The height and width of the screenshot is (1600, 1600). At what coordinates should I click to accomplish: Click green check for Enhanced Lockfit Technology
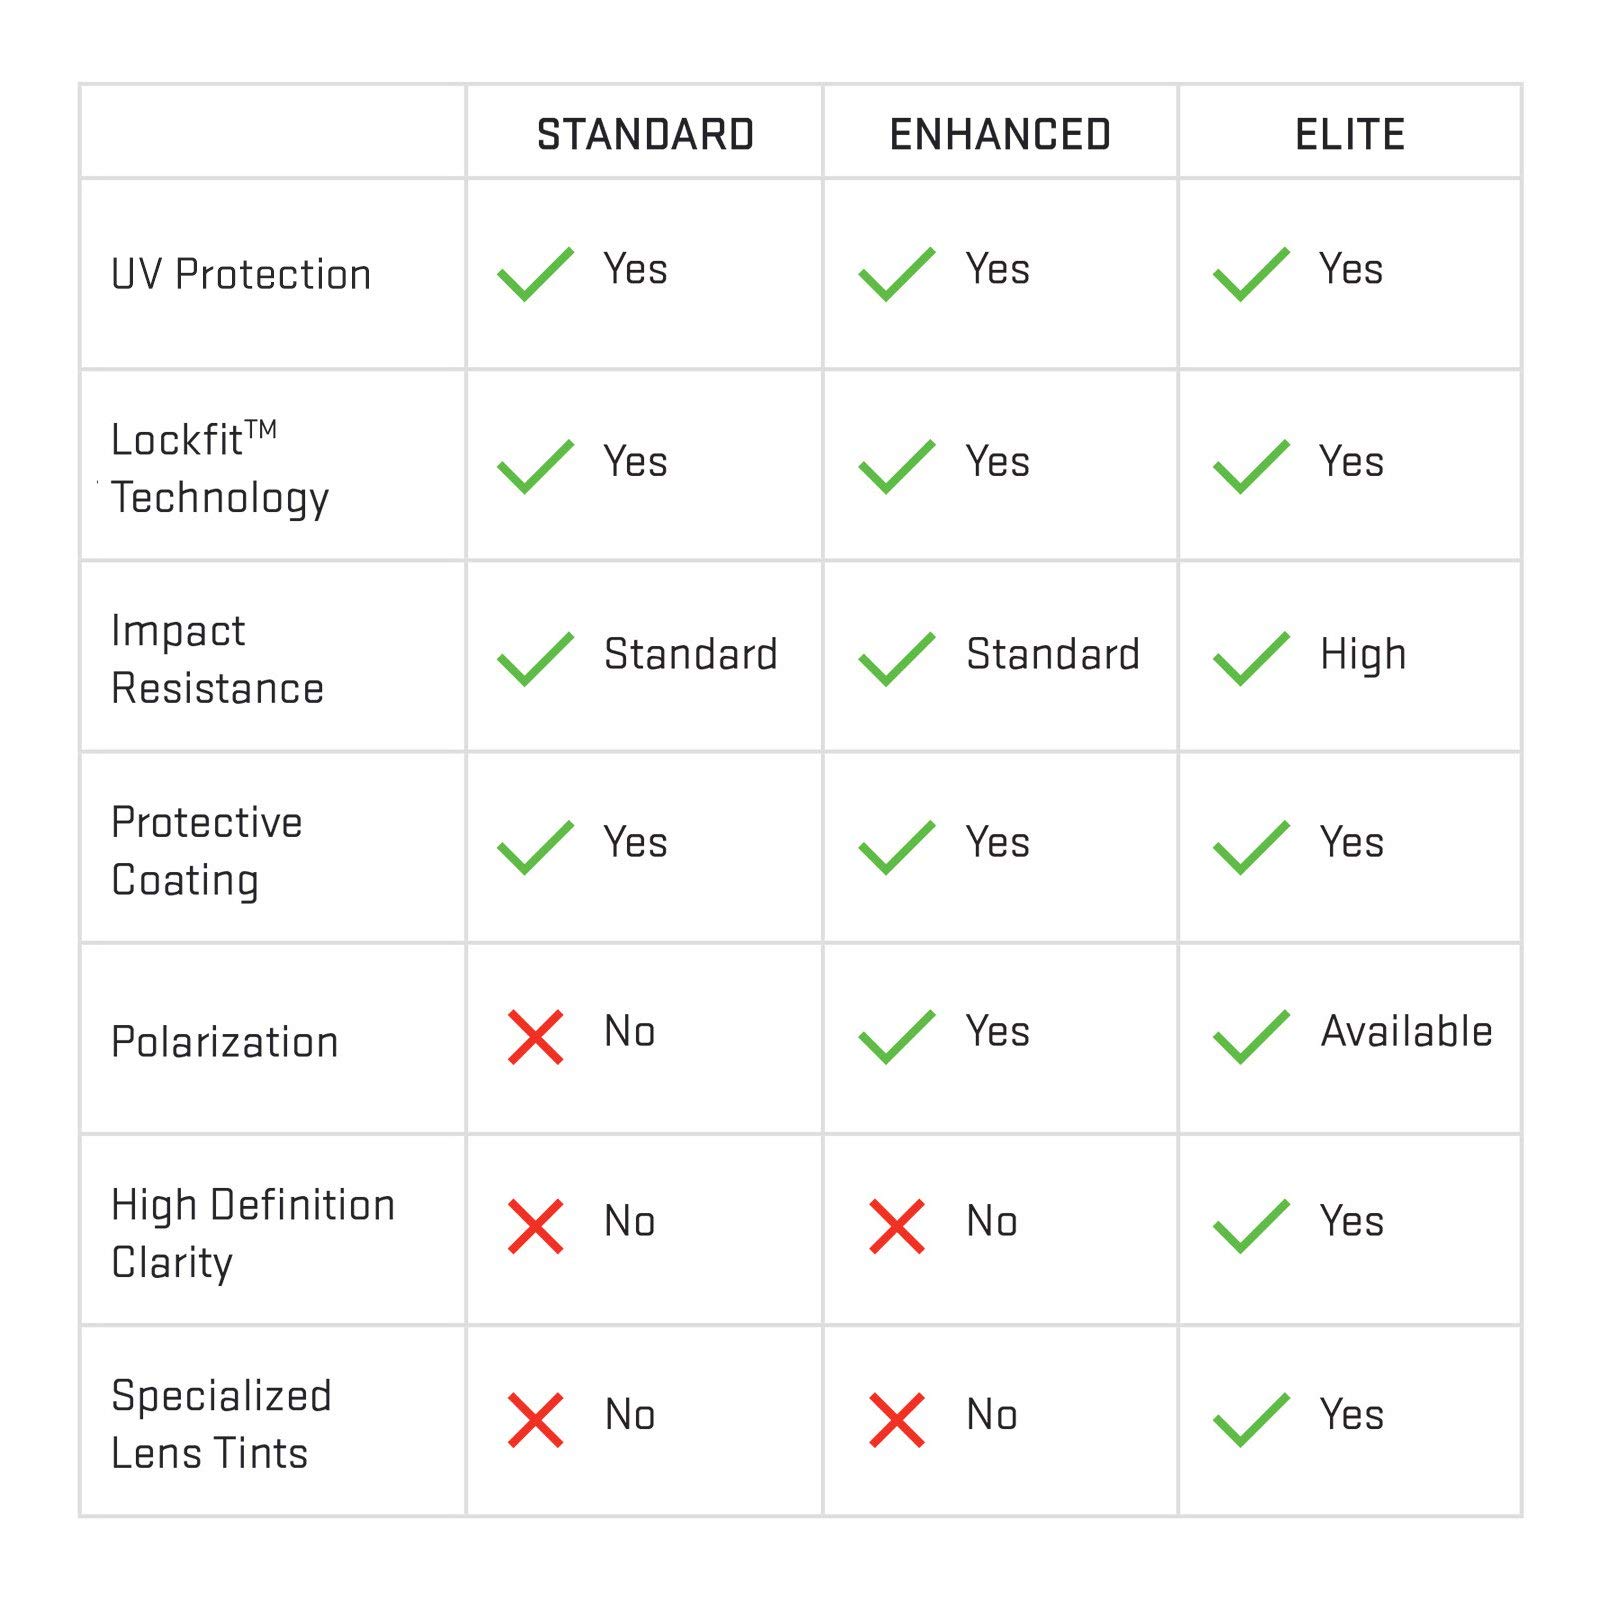tap(896, 467)
